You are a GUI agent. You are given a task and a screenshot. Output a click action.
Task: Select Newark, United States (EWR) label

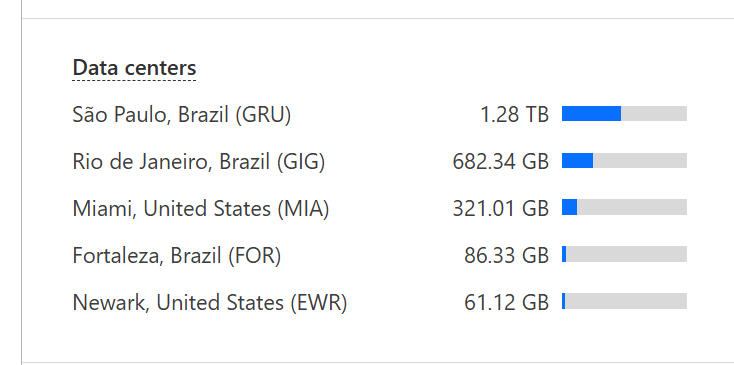tap(210, 302)
